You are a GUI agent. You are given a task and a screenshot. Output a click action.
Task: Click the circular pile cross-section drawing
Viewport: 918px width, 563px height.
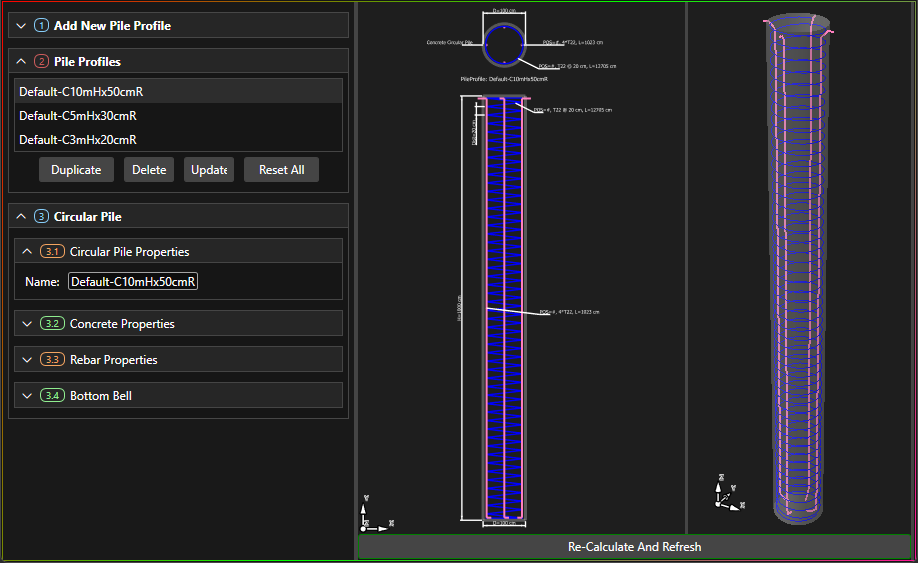pyautogui.click(x=507, y=43)
